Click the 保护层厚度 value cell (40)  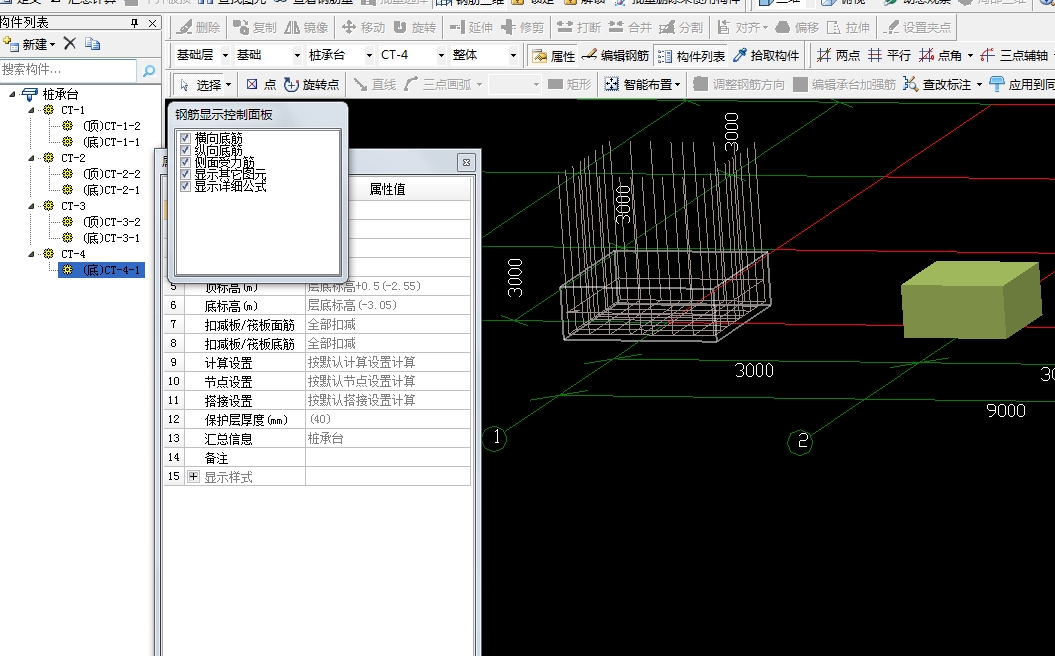click(388, 419)
